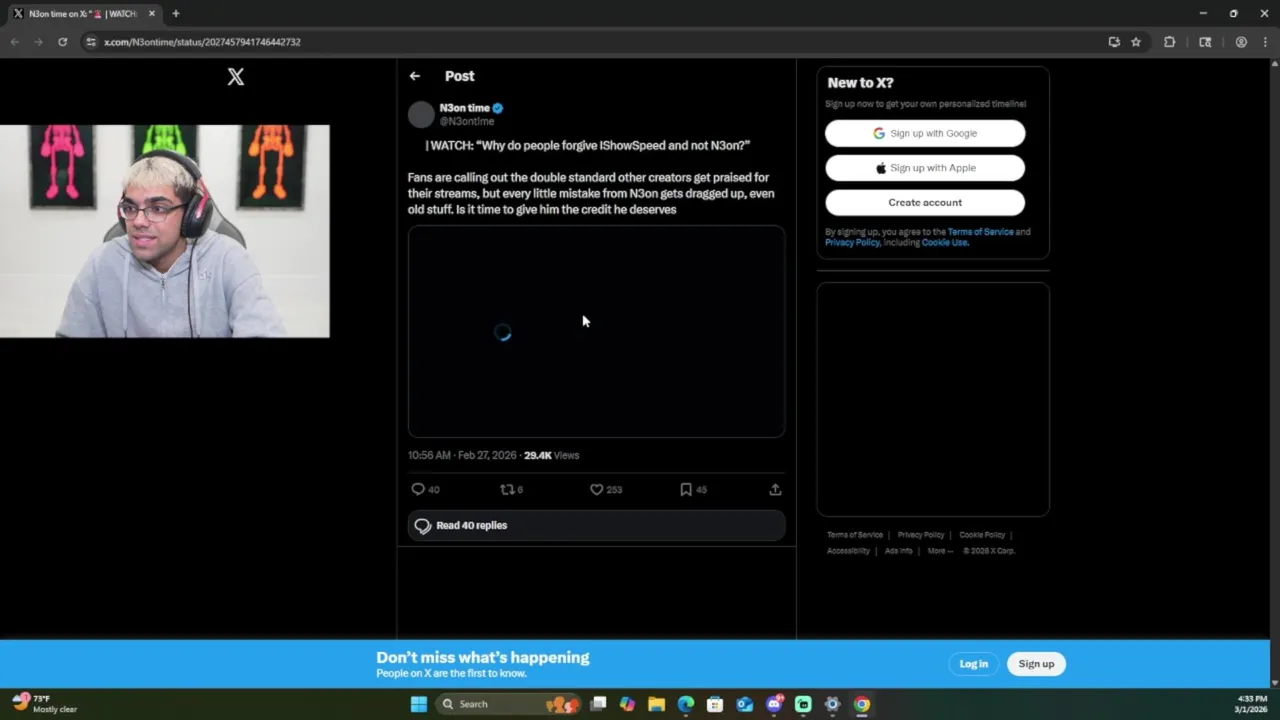Open footer Cookie Policy link

(982, 535)
